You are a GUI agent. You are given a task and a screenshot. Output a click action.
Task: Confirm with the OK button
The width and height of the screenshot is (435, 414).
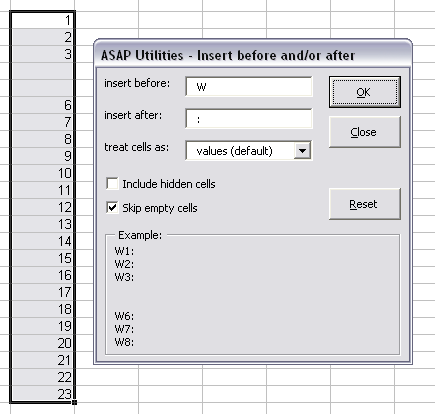pos(365,92)
